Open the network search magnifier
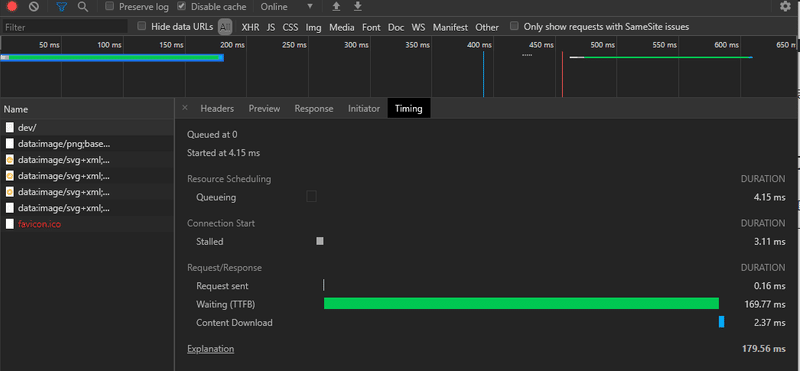Image resolution: width=800 pixels, height=371 pixels. 83,7
